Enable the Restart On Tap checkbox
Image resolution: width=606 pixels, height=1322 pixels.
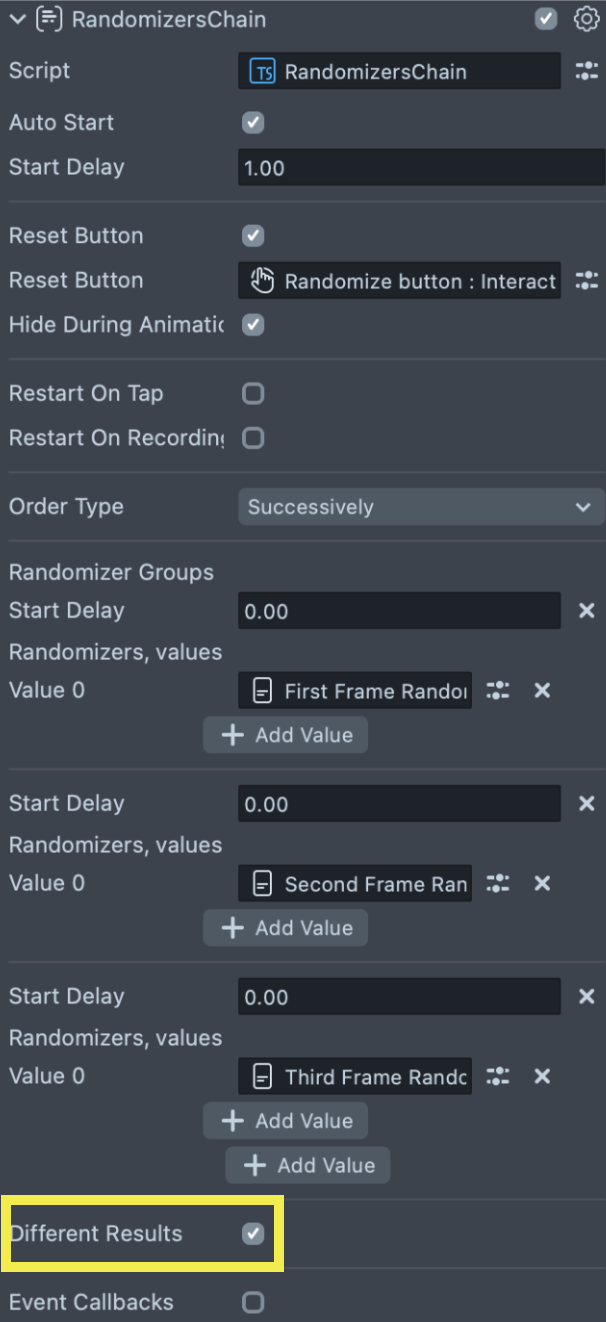(x=254, y=393)
